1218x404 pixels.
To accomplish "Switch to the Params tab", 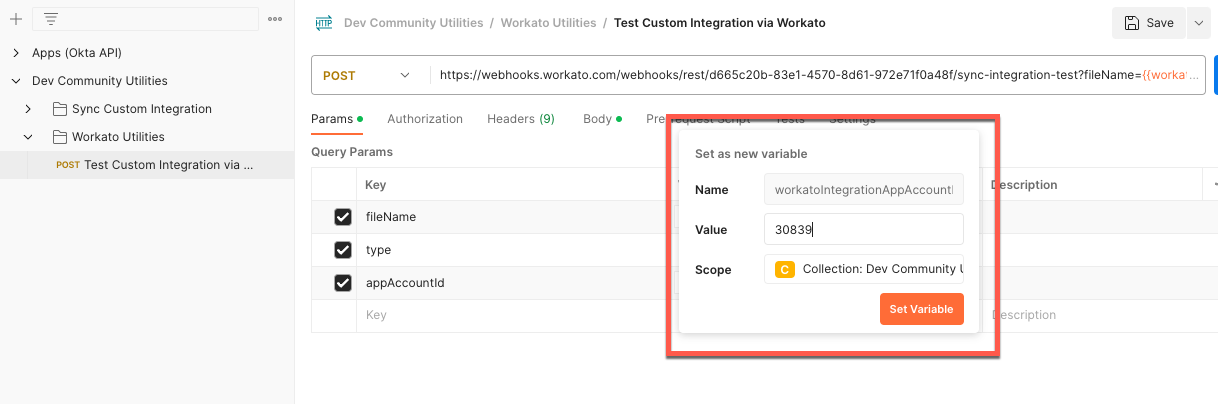I will pos(337,119).
